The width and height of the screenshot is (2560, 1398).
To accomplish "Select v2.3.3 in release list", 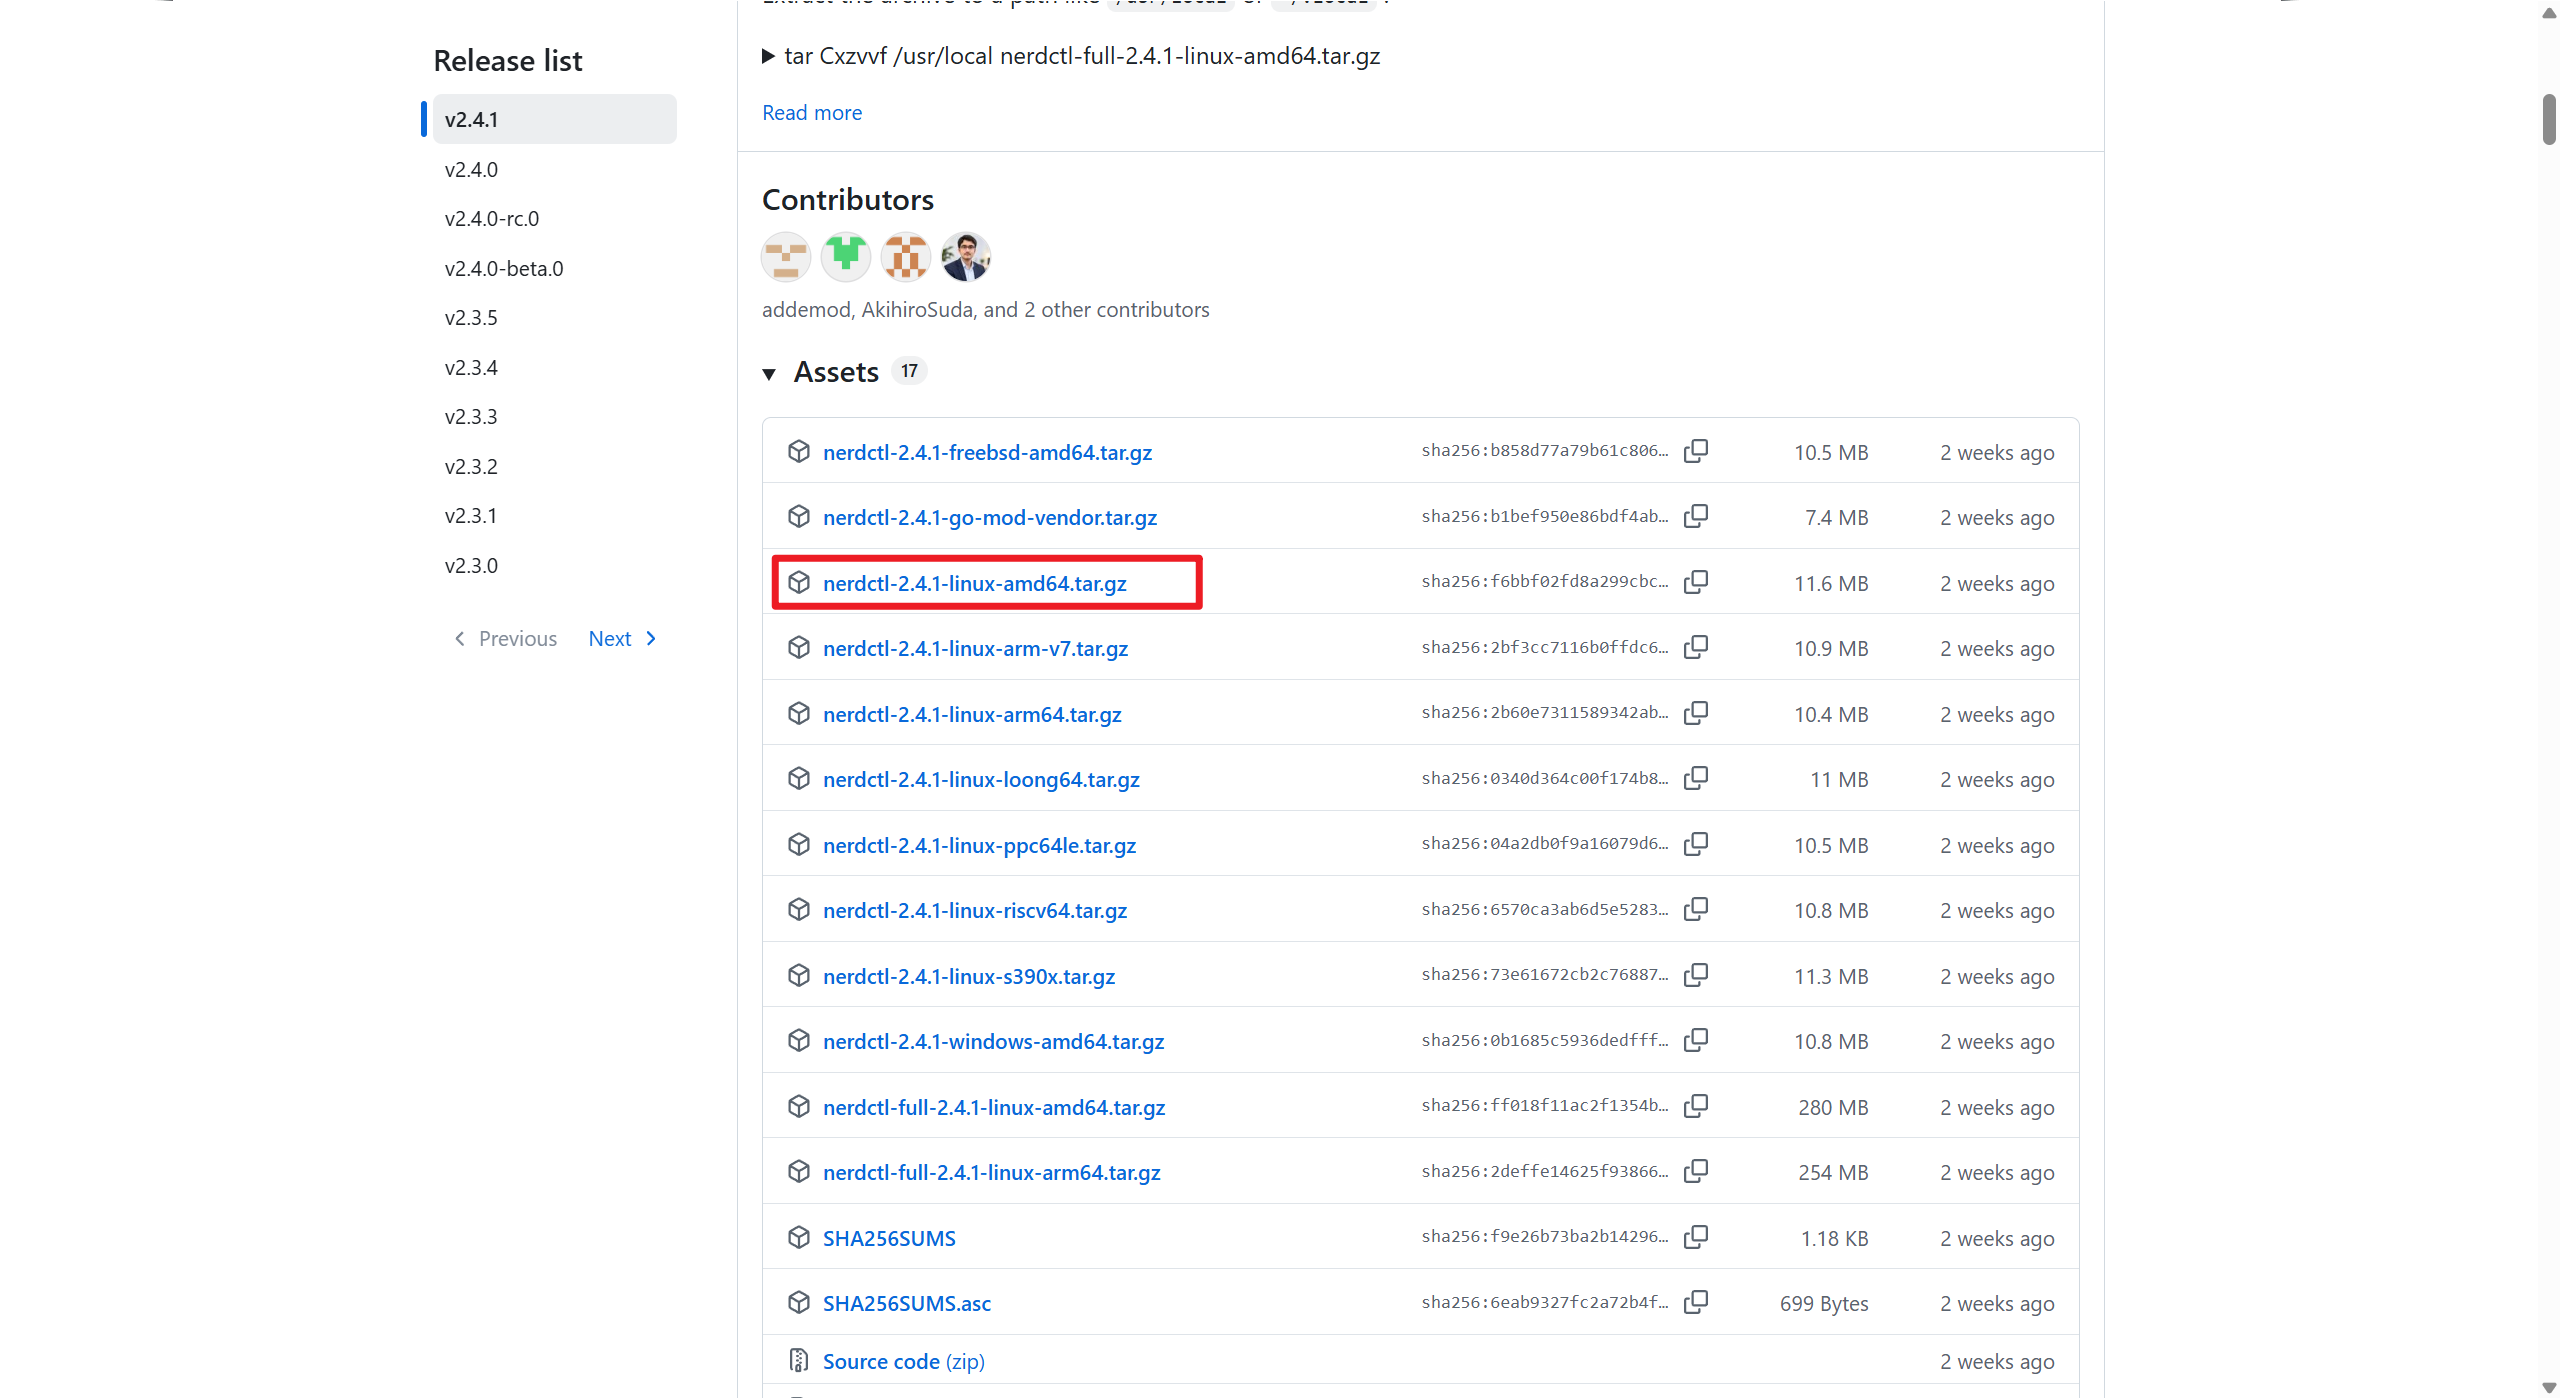I will 471,416.
